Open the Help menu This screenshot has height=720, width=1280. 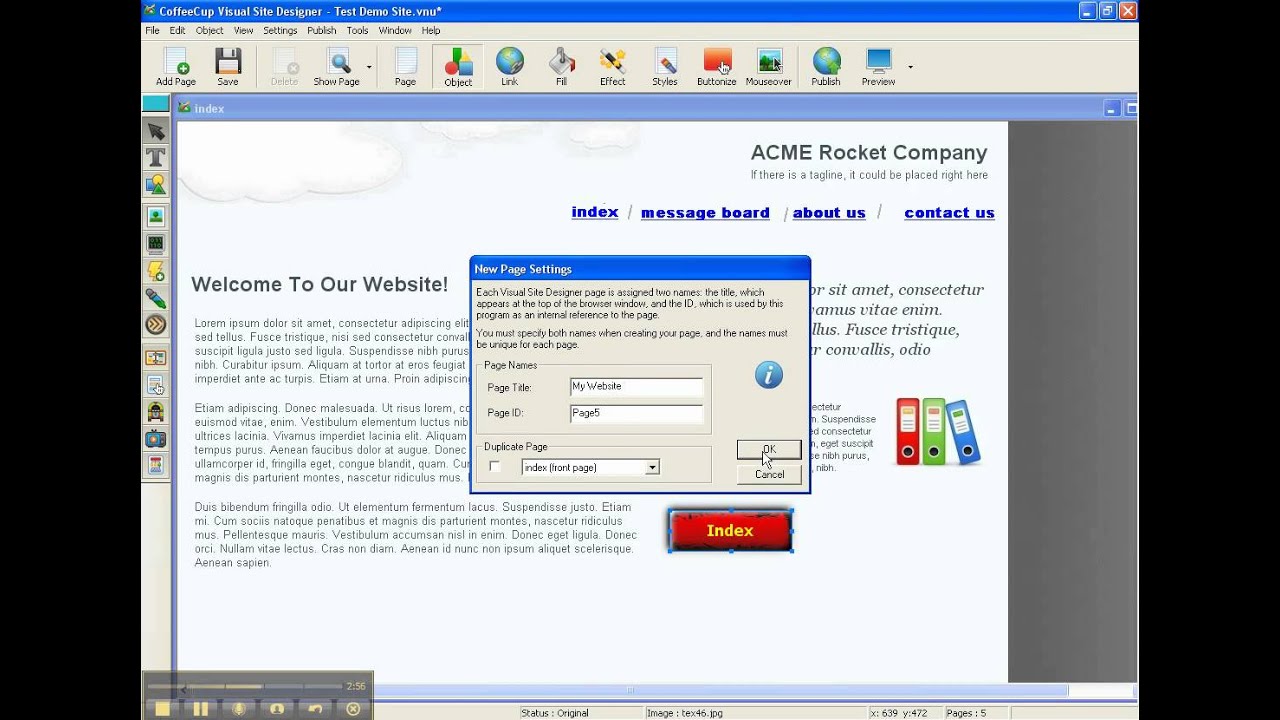coord(431,30)
